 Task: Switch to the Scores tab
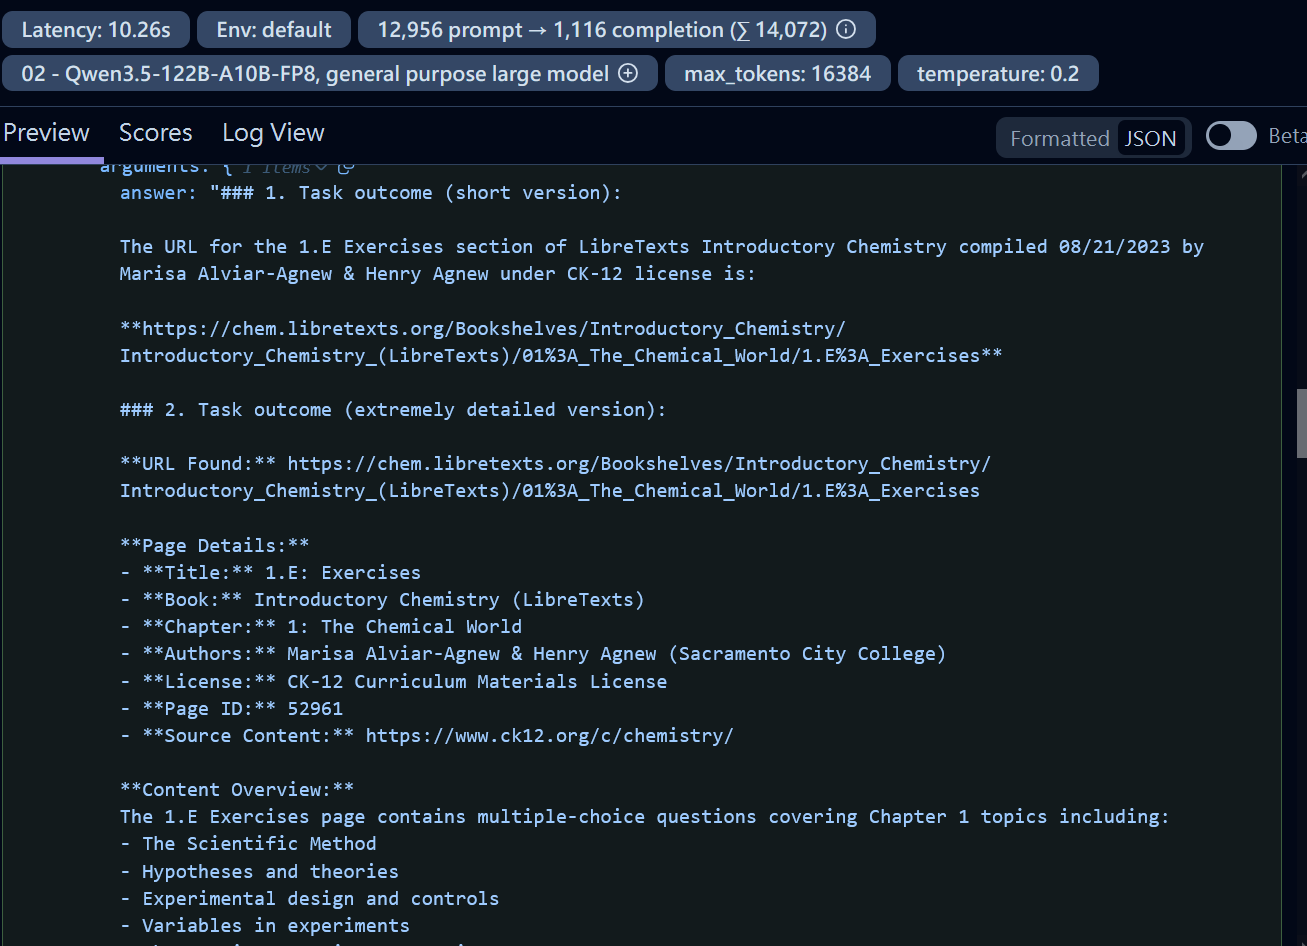tap(155, 133)
